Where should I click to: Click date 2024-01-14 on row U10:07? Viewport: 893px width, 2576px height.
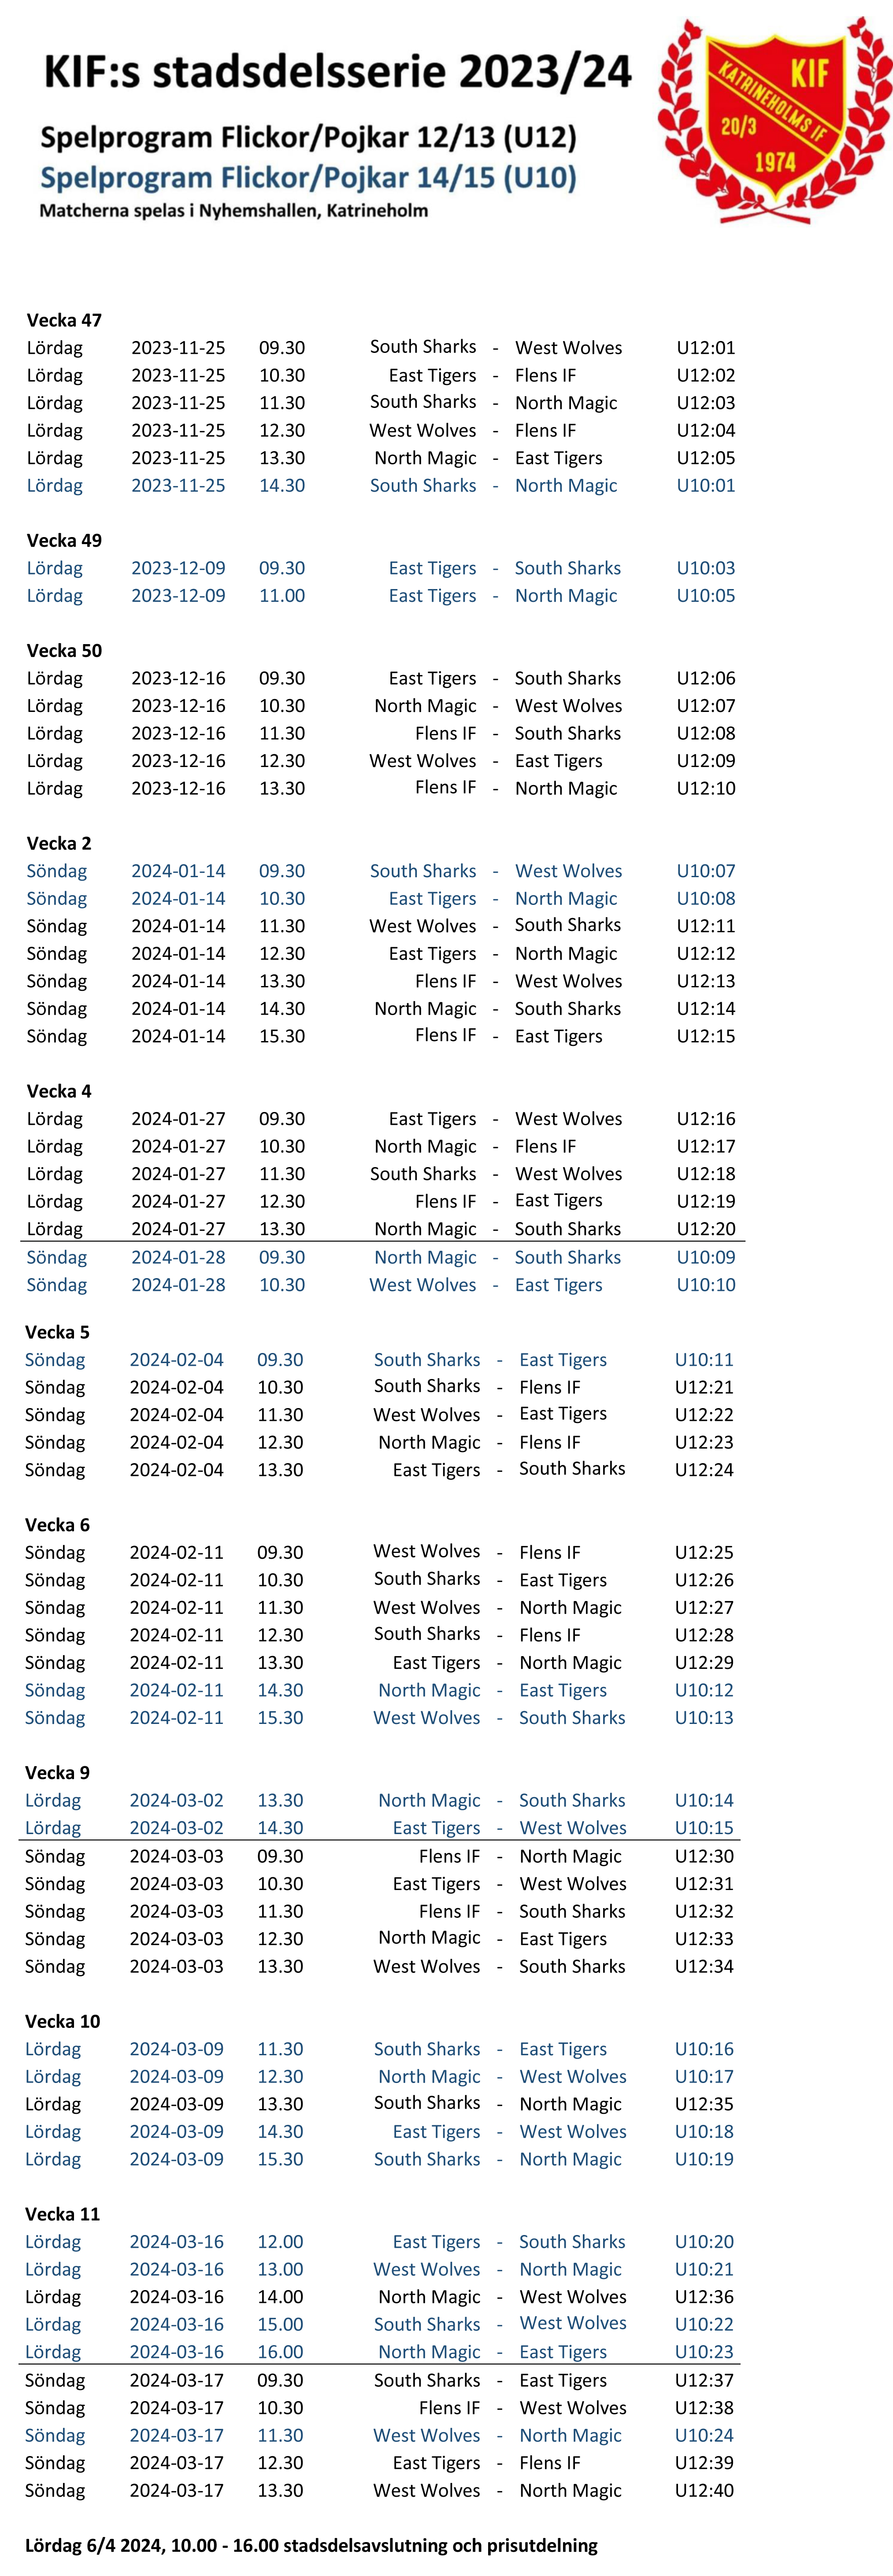click(x=178, y=871)
